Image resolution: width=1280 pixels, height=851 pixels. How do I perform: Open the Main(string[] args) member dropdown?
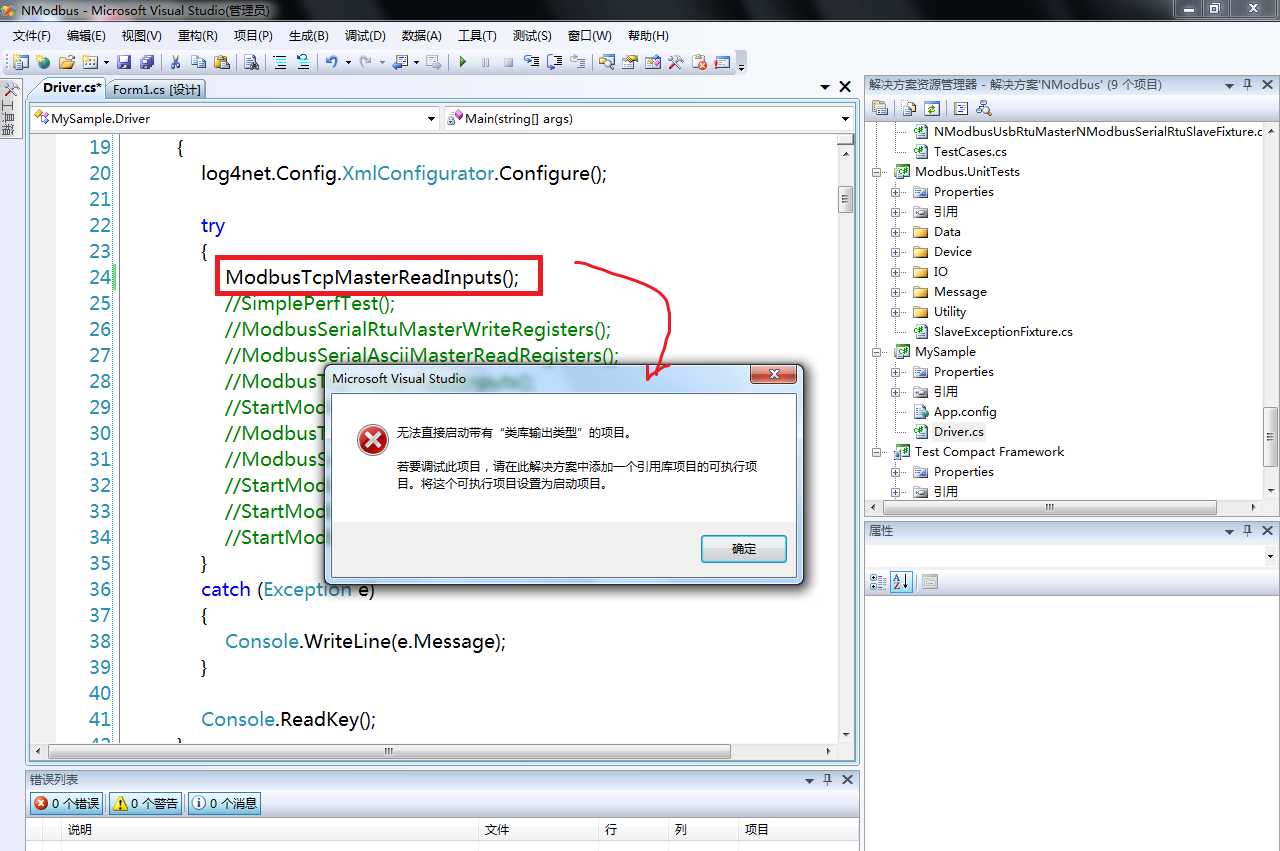tap(845, 119)
